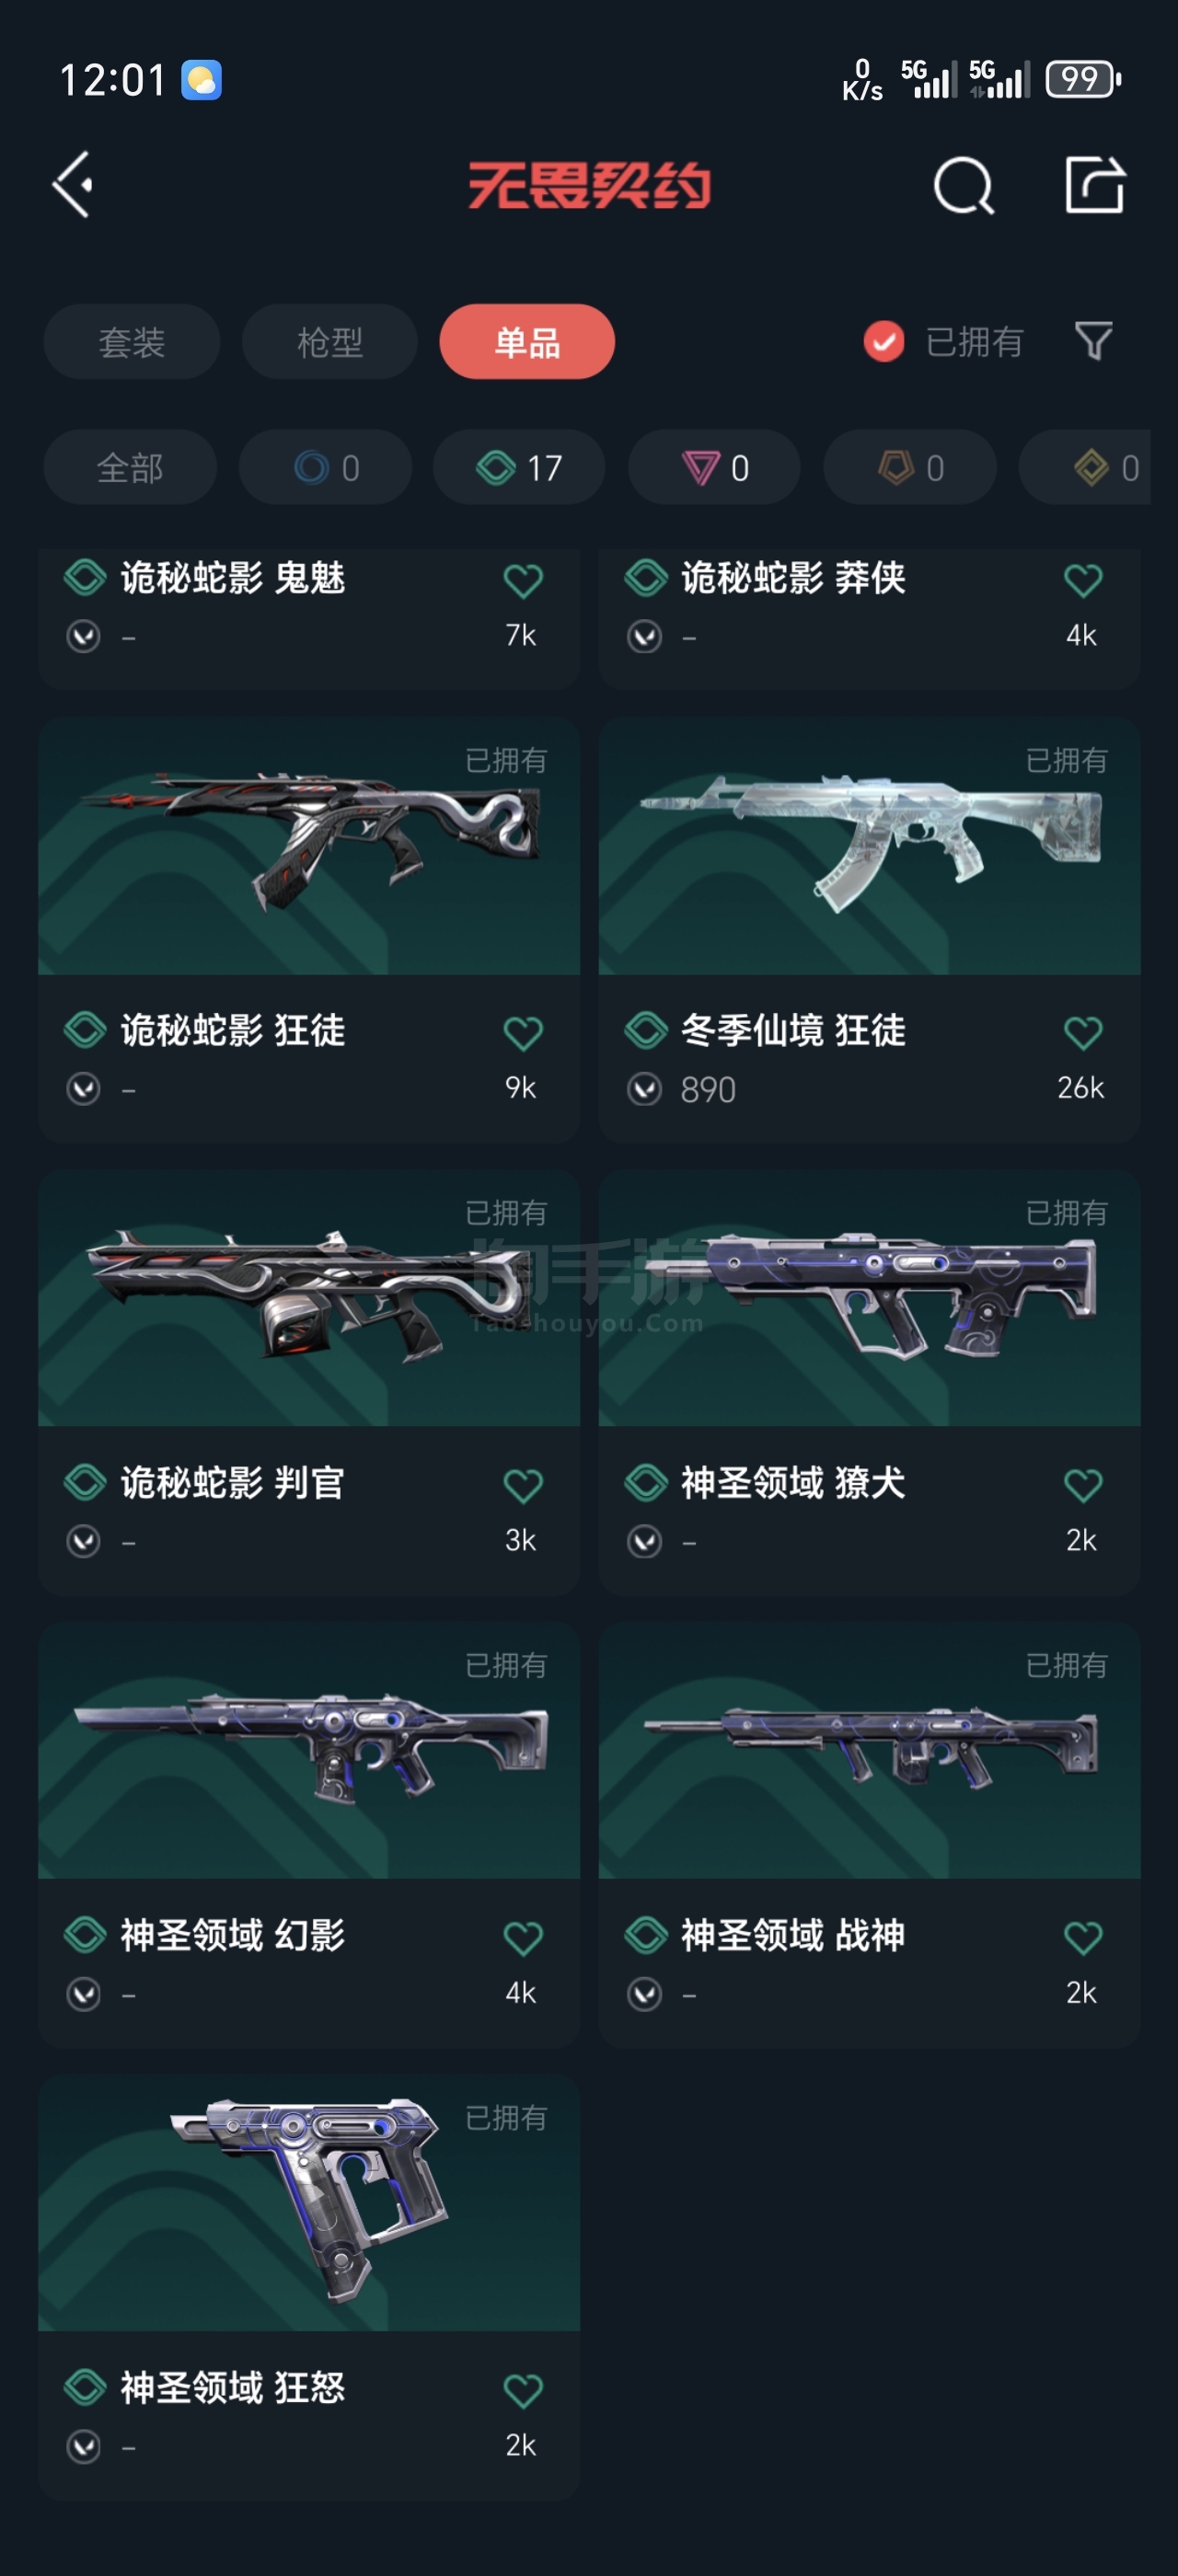
Task: Filter by the pink triangle tier 0
Action: click(x=714, y=467)
